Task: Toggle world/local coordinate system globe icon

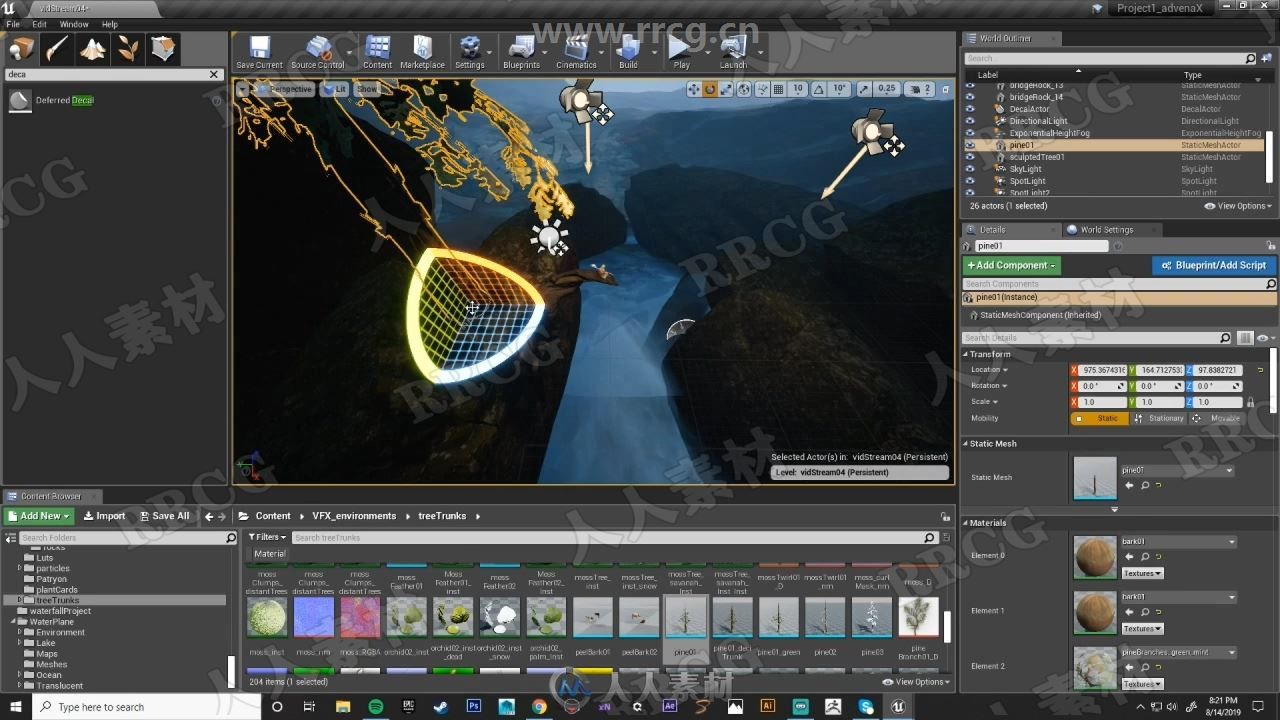Action: point(744,89)
